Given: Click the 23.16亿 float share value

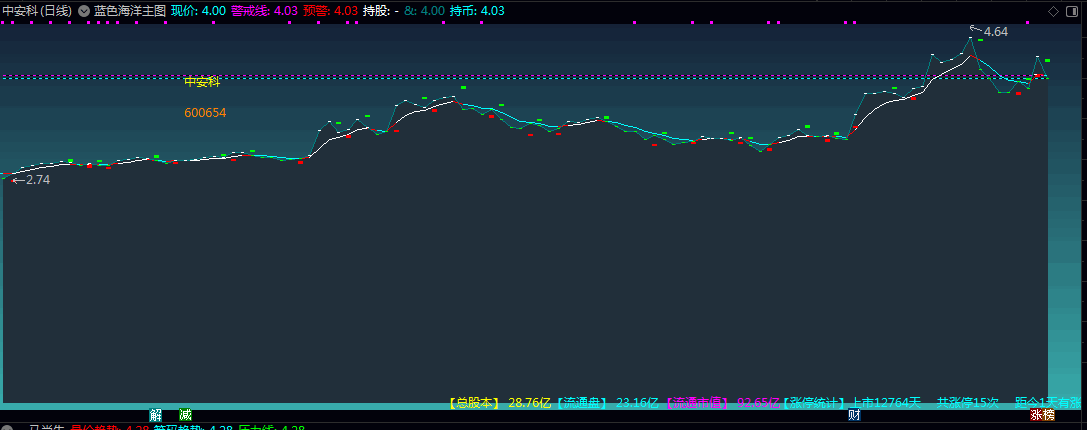Looking at the screenshot, I should click(x=637, y=402).
